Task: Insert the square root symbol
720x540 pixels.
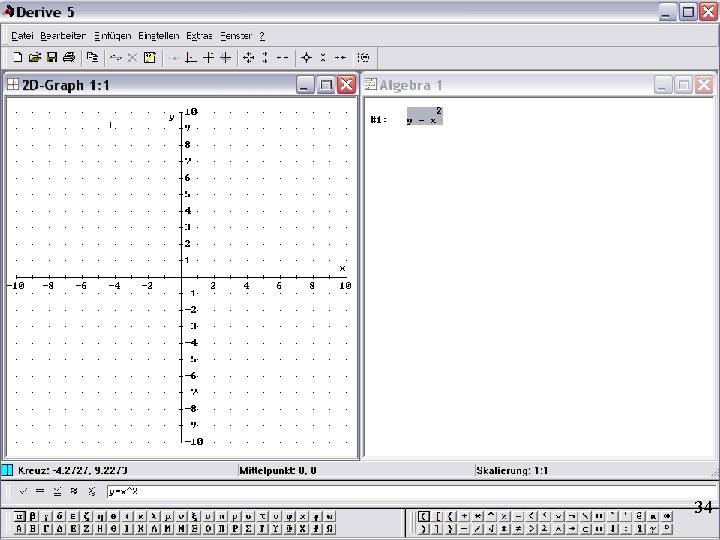Action: (491, 529)
